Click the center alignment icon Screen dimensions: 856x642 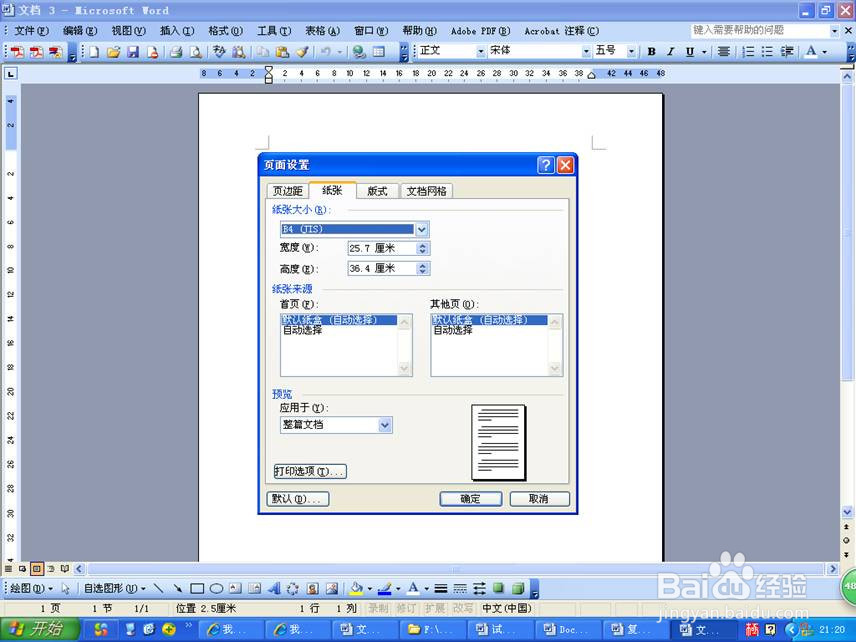(x=723, y=51)
